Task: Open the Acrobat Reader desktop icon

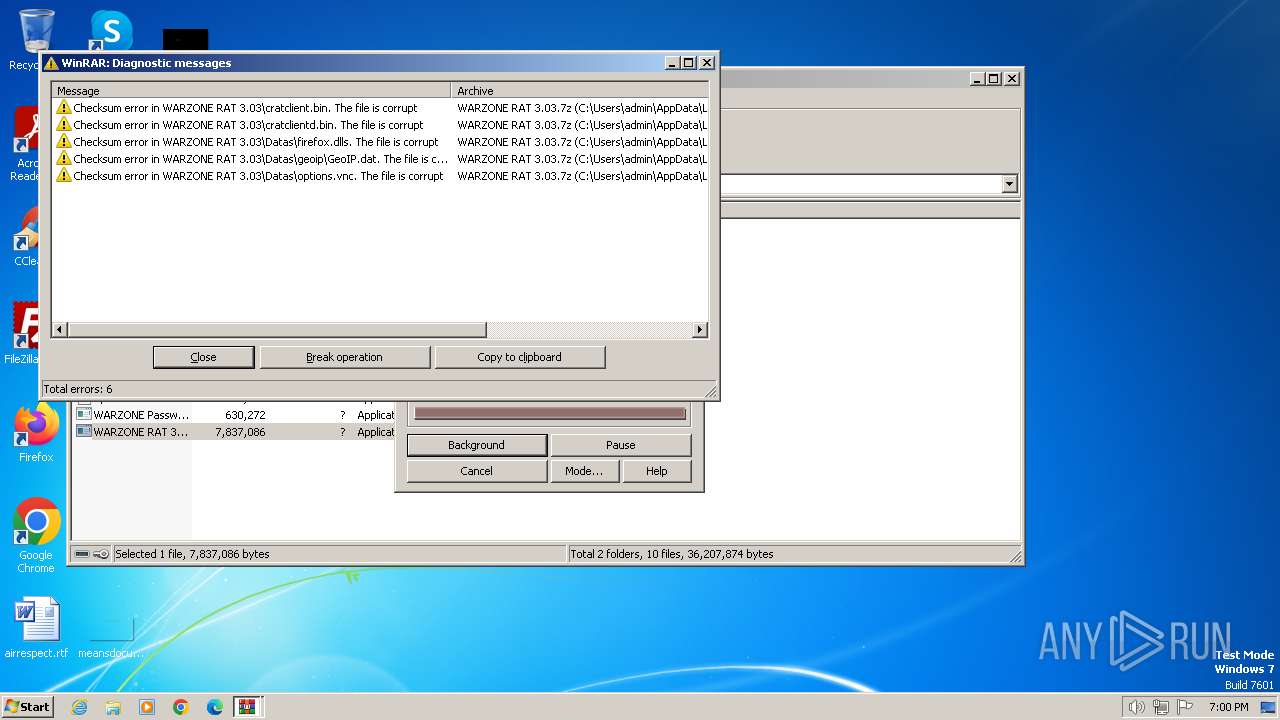Action: point(27,143)
